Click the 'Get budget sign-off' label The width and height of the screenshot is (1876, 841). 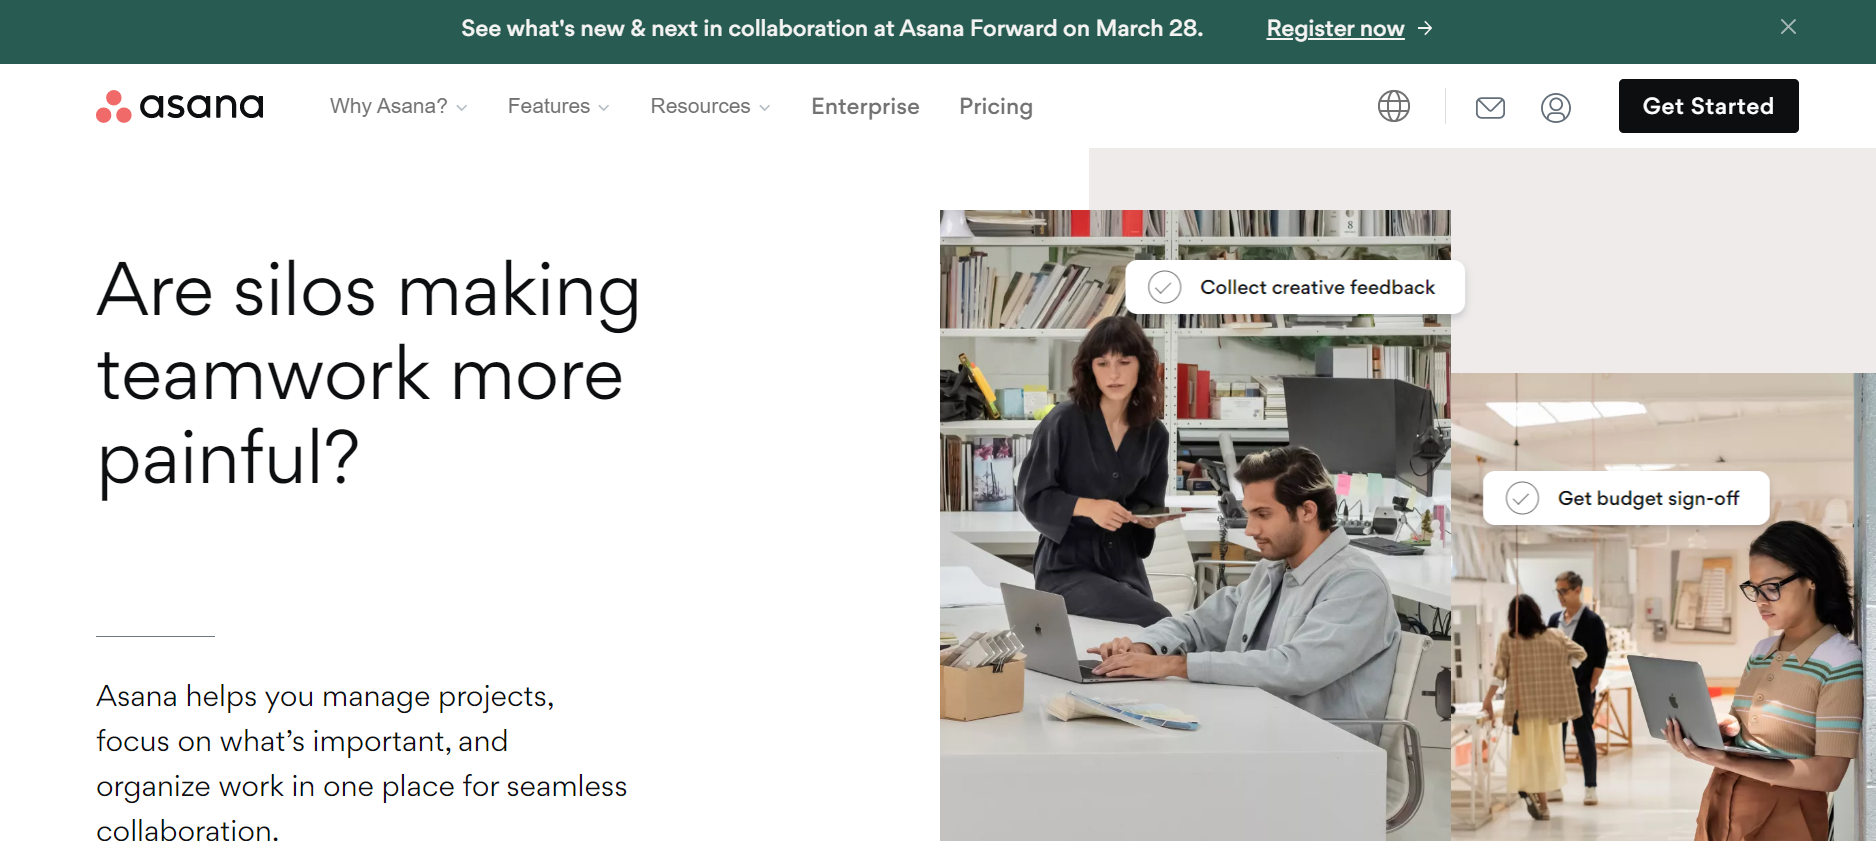pos(1648,498)
